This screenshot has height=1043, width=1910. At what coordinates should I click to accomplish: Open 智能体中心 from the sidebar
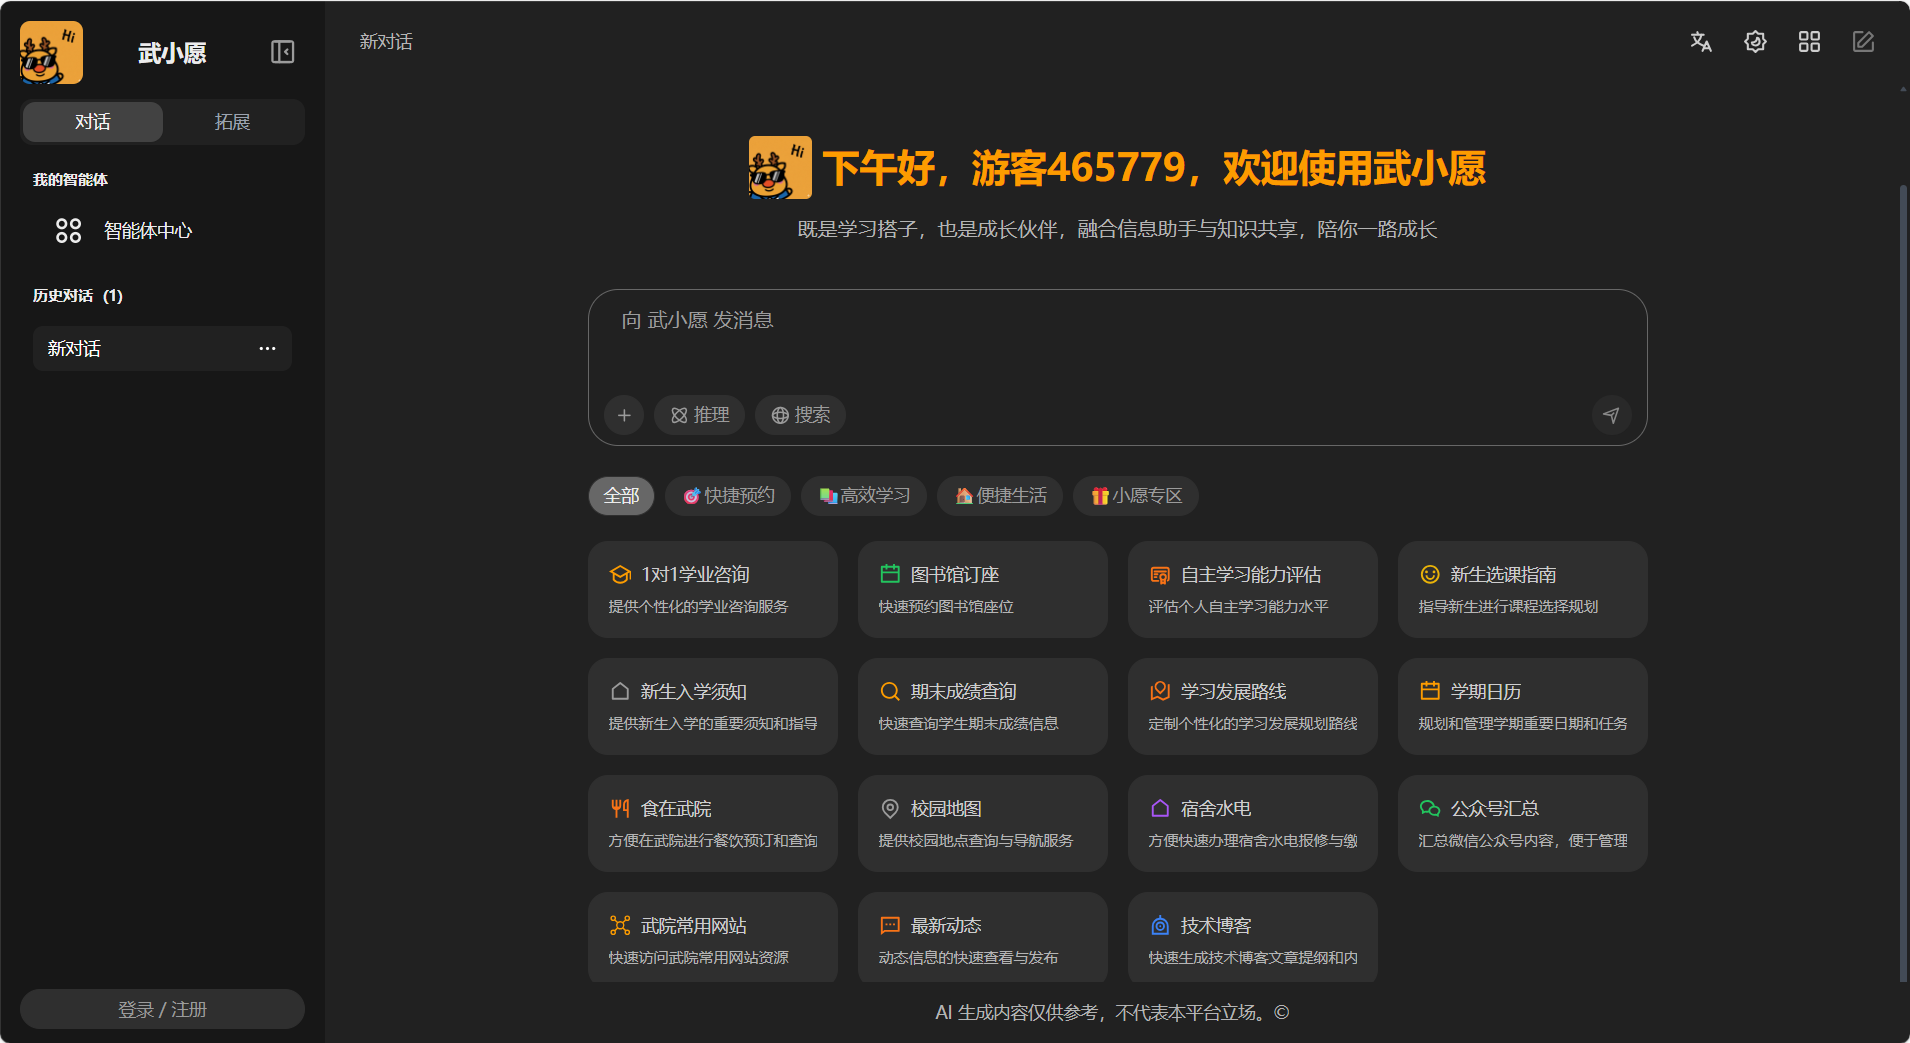click(x=147, y=231)
